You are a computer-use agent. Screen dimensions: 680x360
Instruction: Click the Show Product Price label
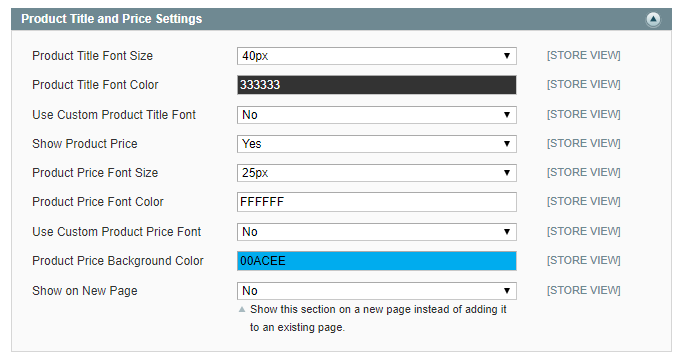(85, 144)
